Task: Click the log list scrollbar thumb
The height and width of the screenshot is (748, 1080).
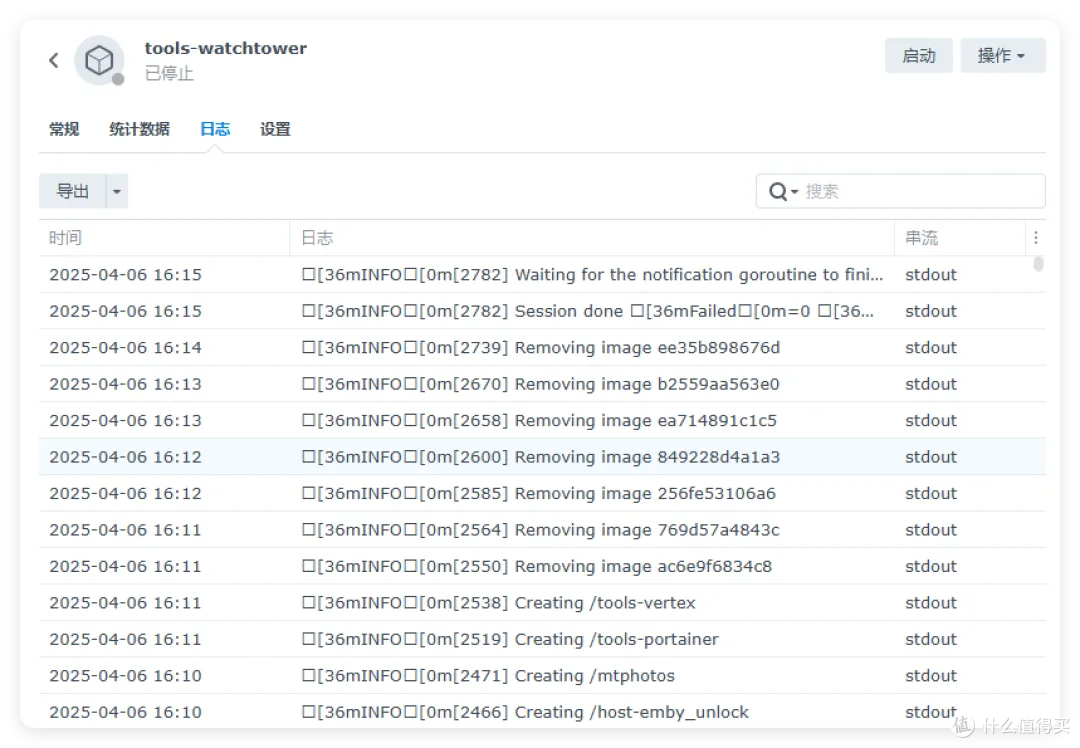Action: coord(1038,264)
